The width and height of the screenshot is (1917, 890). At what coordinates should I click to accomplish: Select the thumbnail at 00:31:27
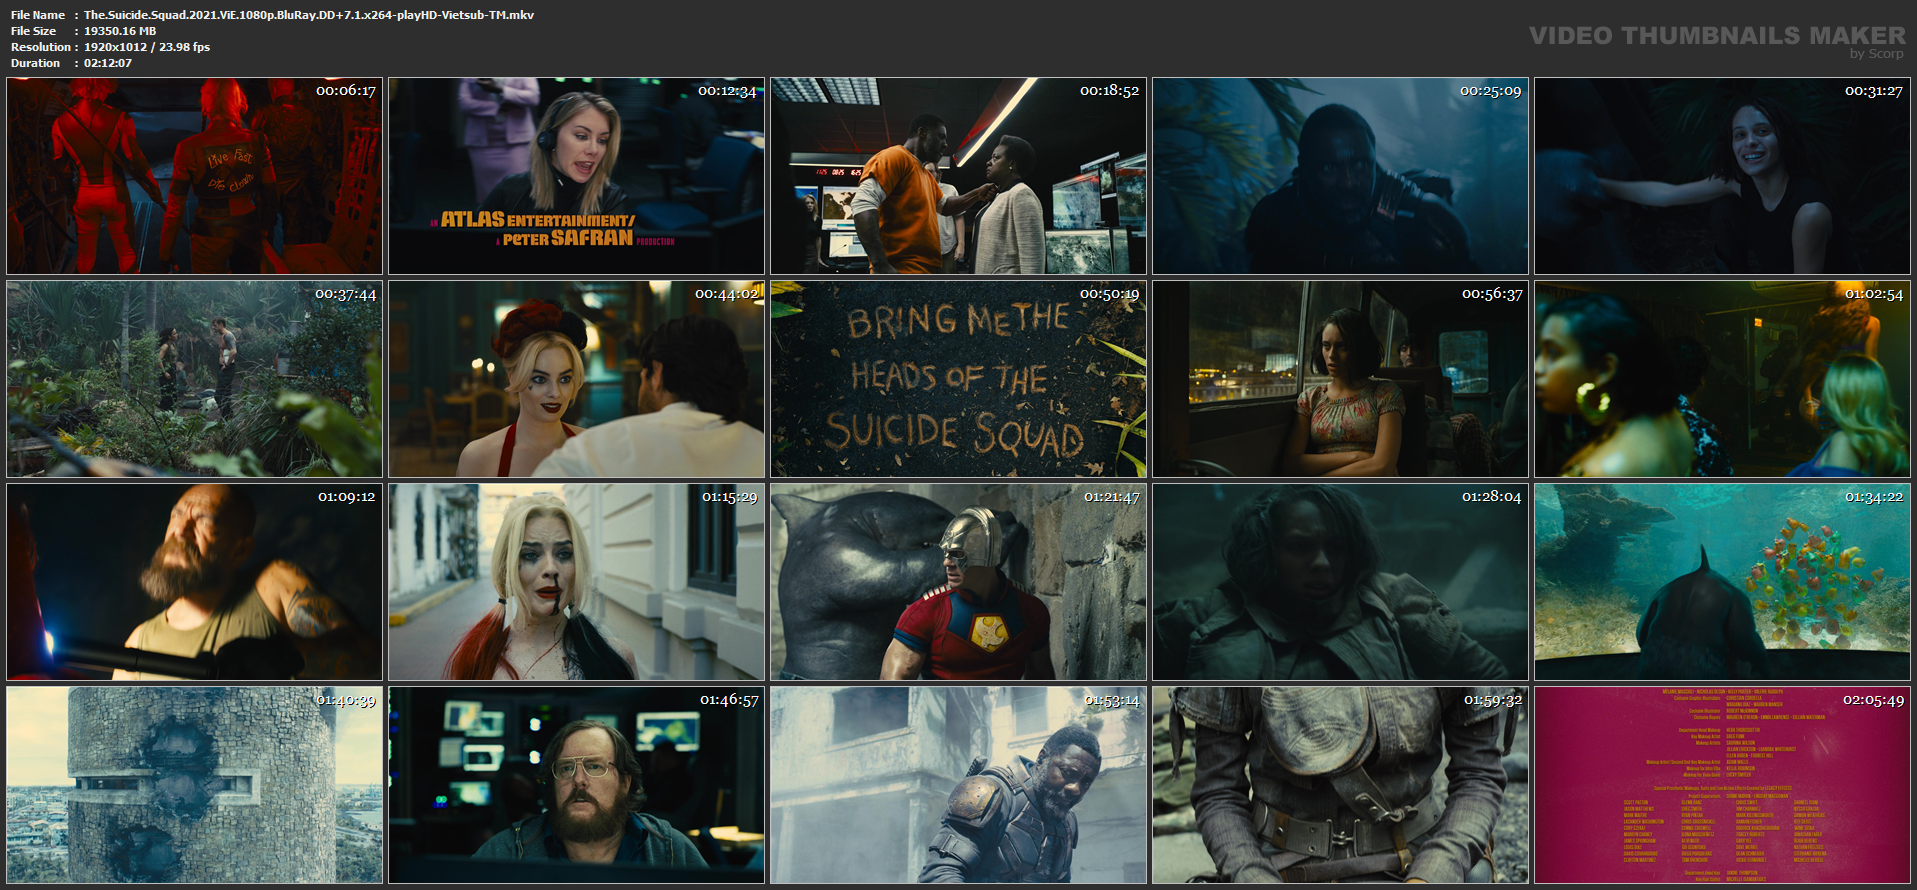pyautogui.click(x=1723, y=176)
